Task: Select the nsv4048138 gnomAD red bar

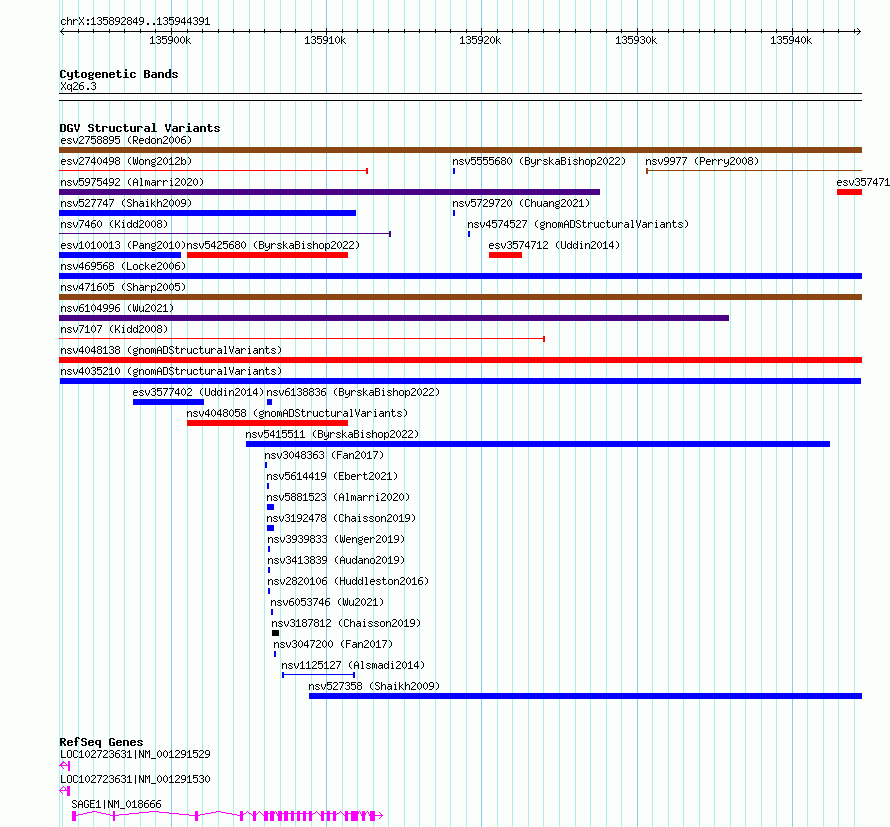Action: 460,360
